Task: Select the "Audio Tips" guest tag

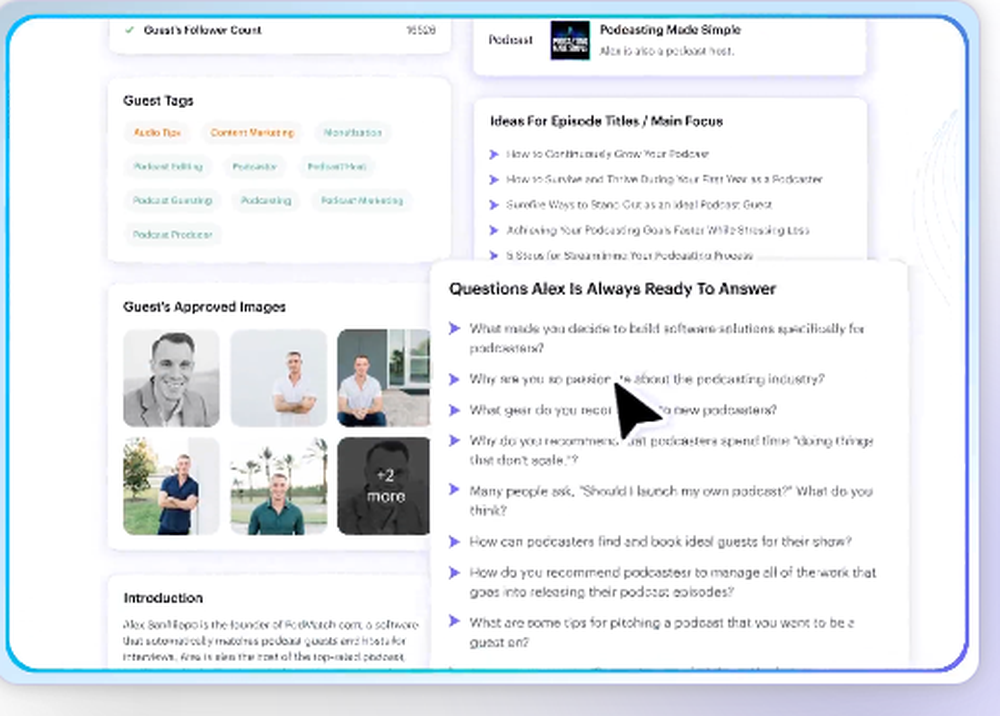Action: point(156,132)
